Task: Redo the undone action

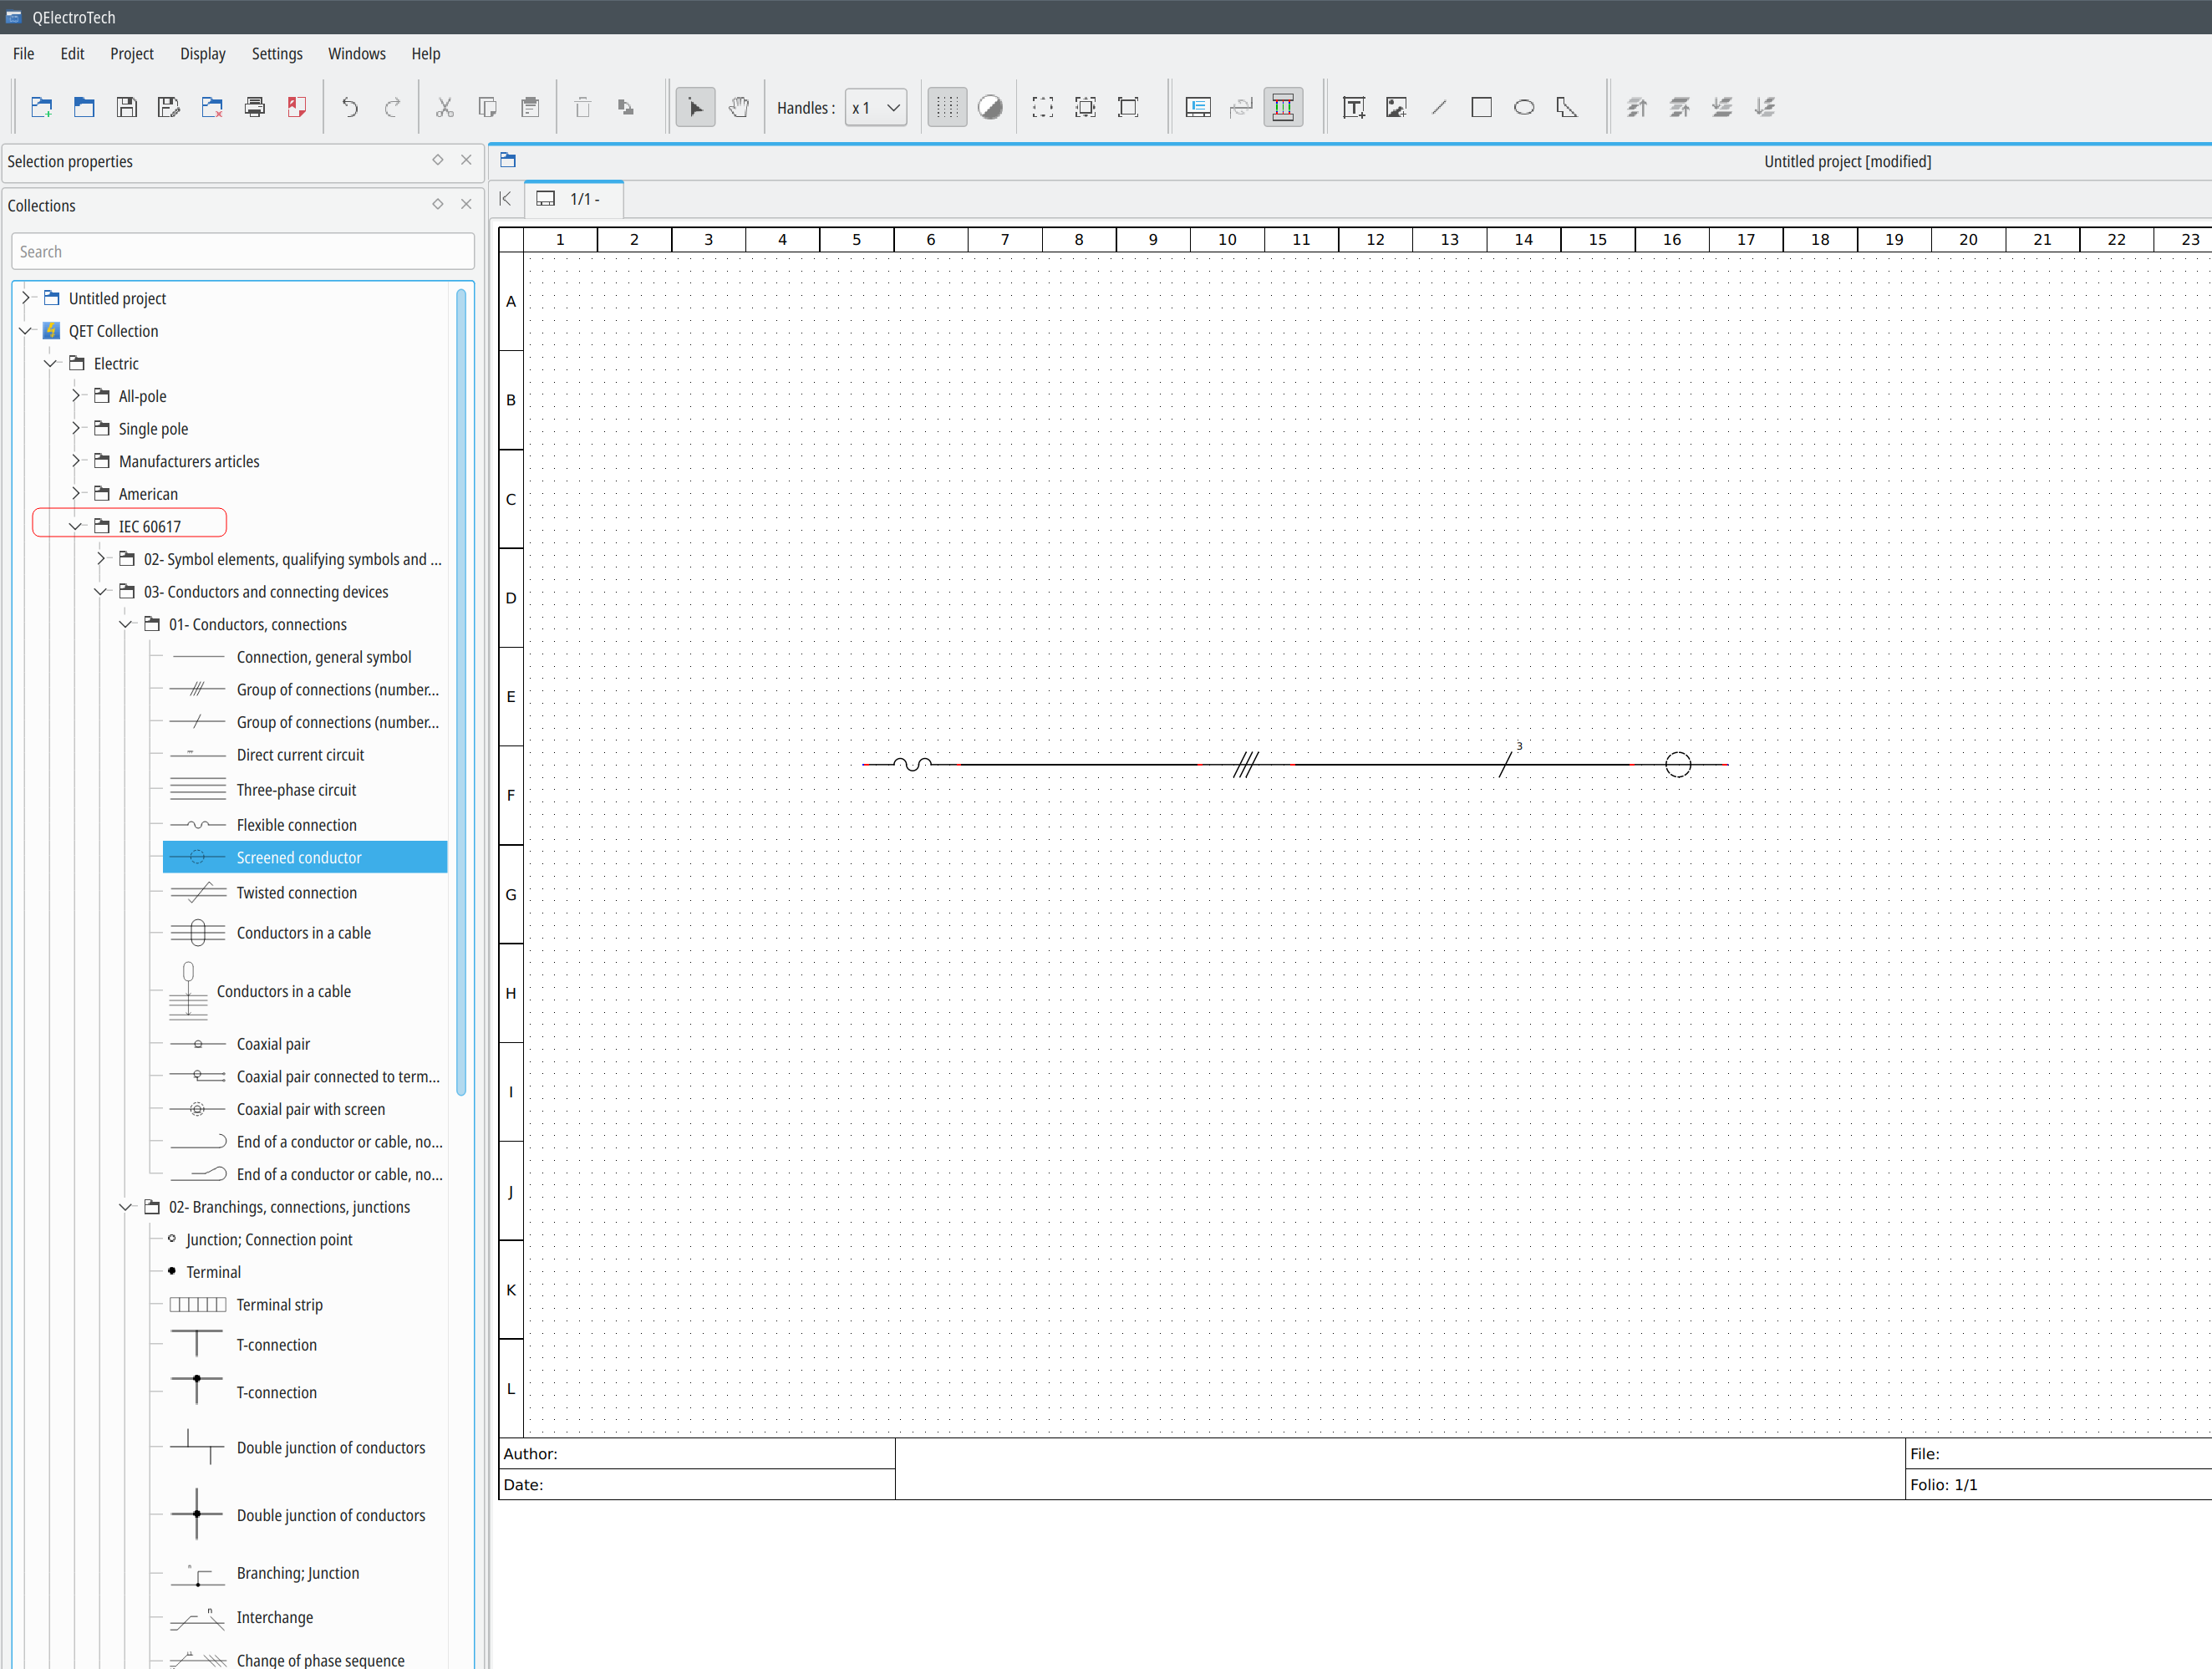Action: [393, 107]
